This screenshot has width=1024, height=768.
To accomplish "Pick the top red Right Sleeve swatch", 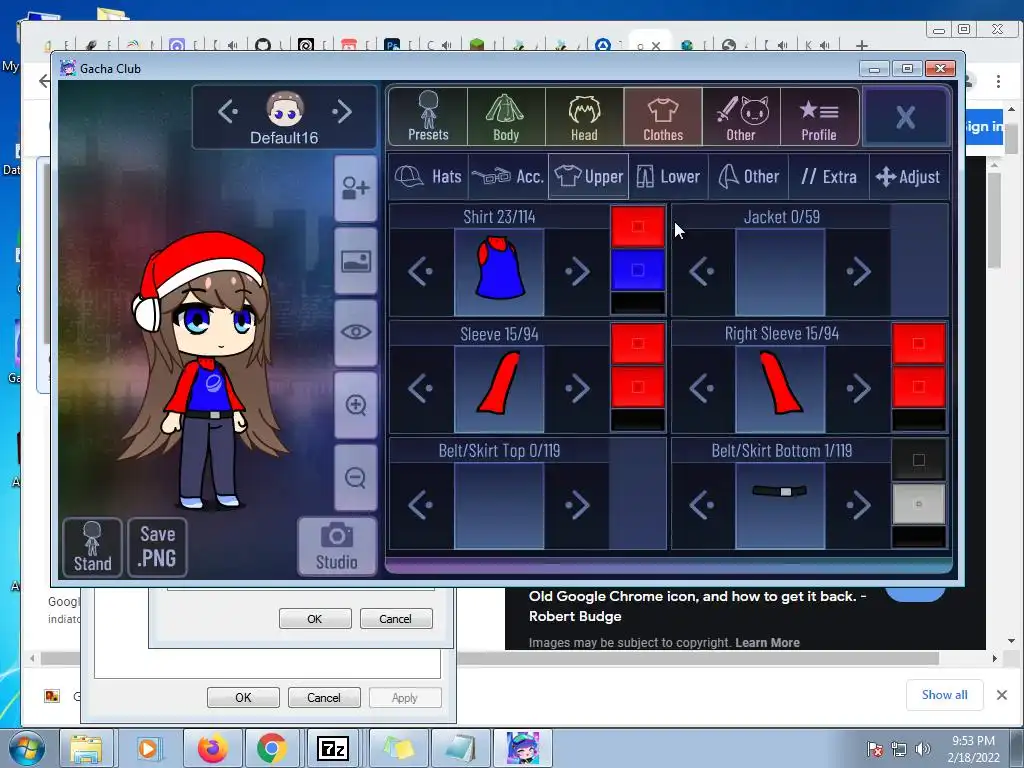I will [919, 344].
